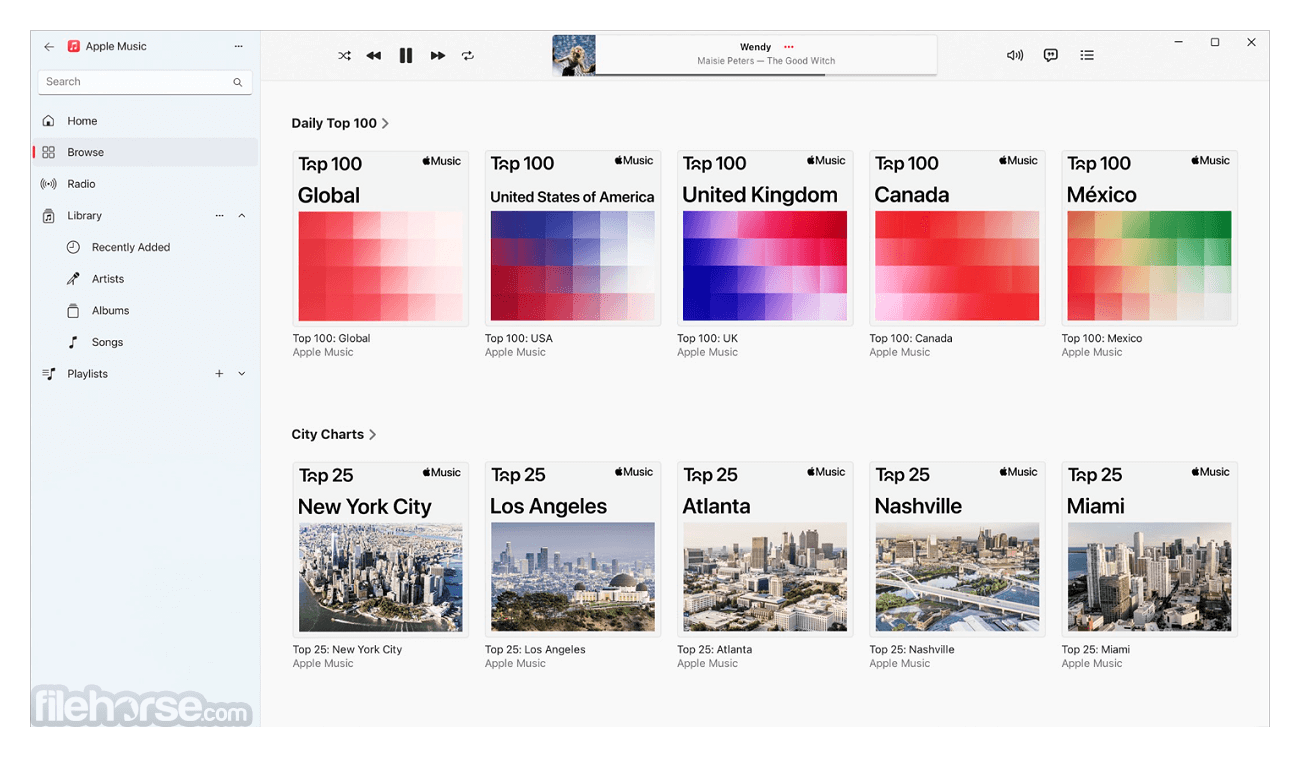Open the Apple Music header three-dots menu
Screen dimensions: 1300x757
click(238, 46)
